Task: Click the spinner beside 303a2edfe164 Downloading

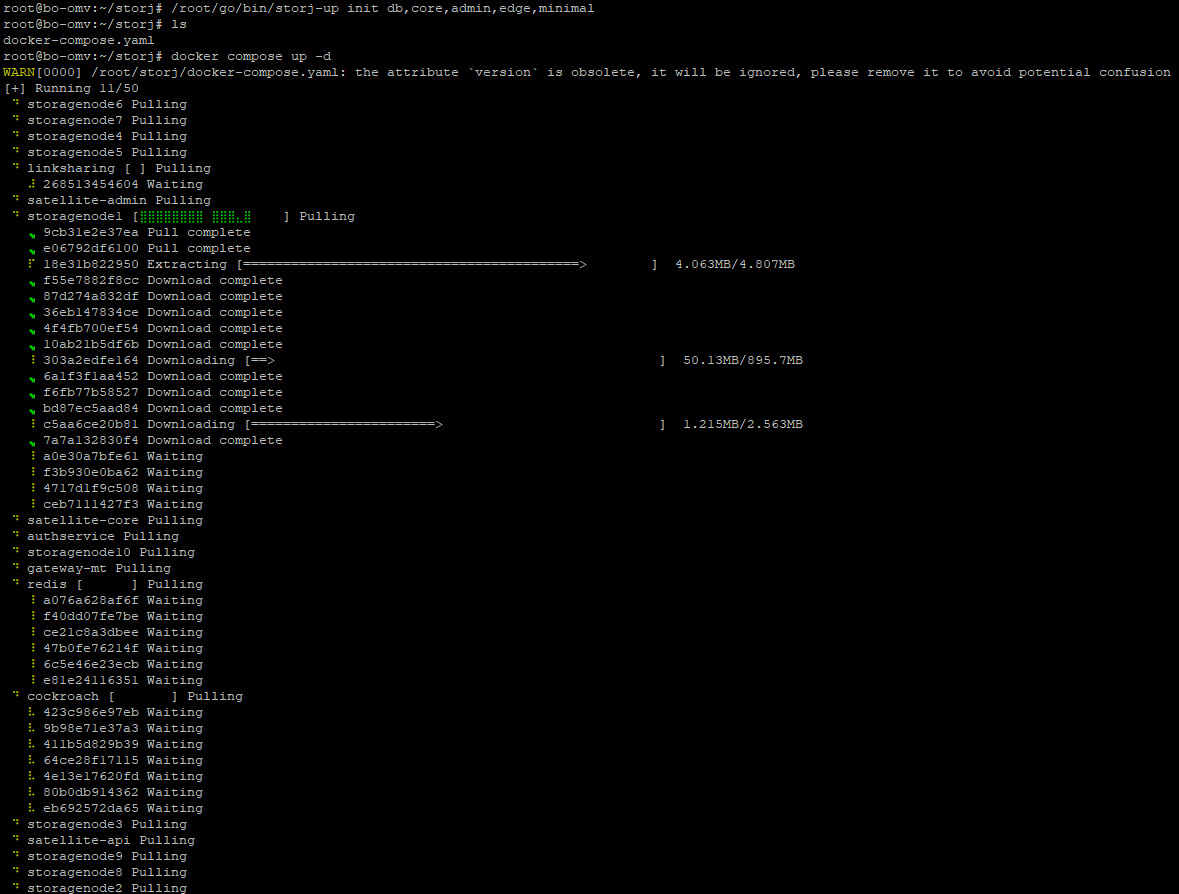Action: [33, 360]
